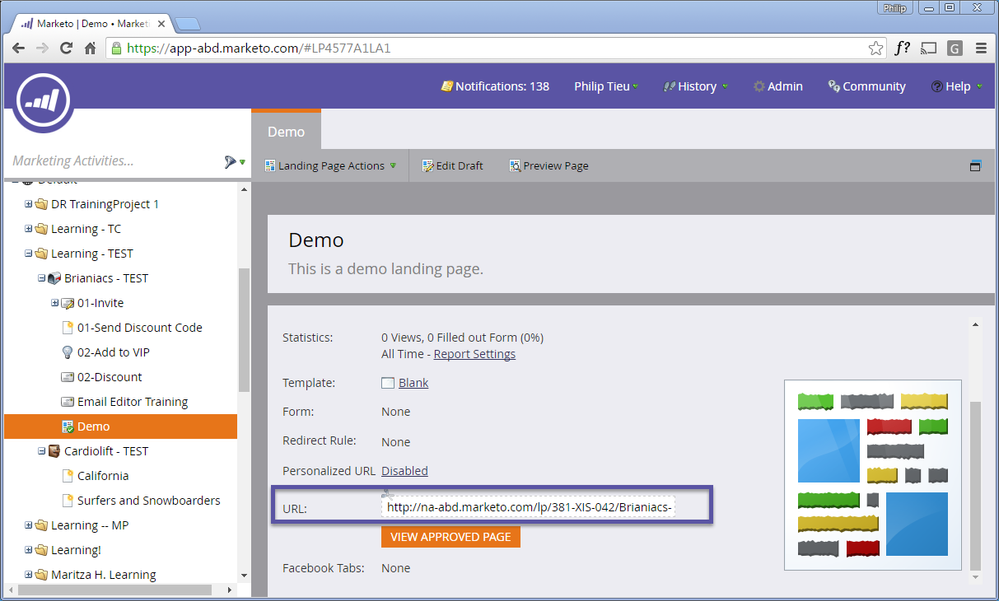999x601 pixels.
Task: Click the Blank template link
Action: (413, 383)
